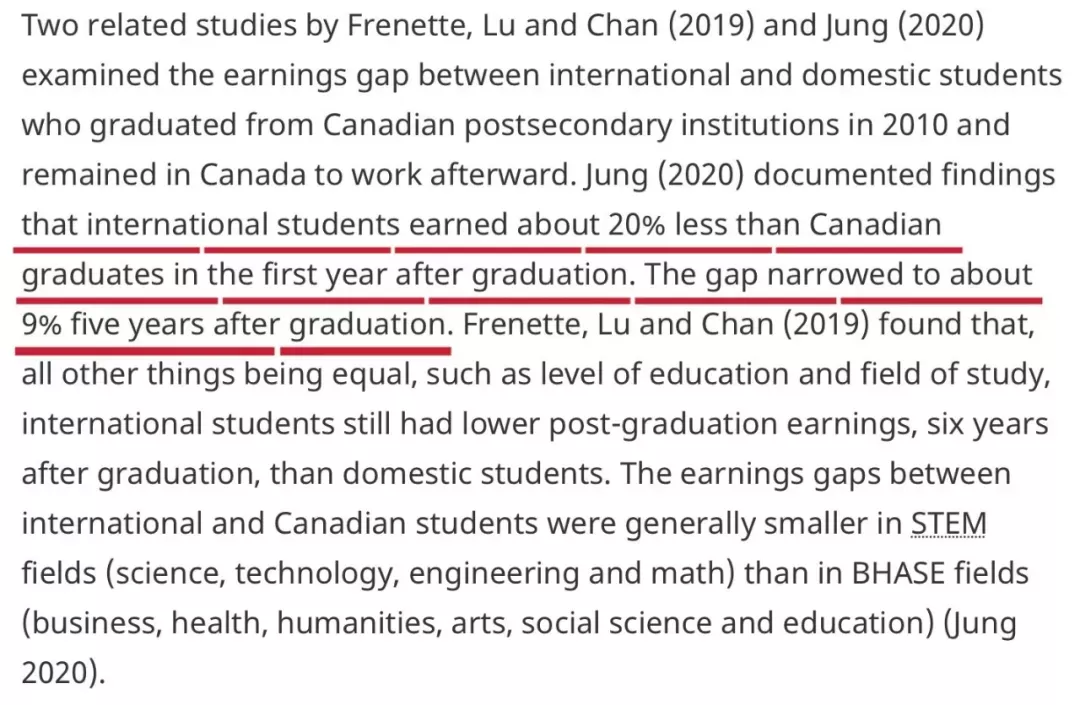Click "(2019)" in the first line
1080x705 pixels.
tap(711, 26)
